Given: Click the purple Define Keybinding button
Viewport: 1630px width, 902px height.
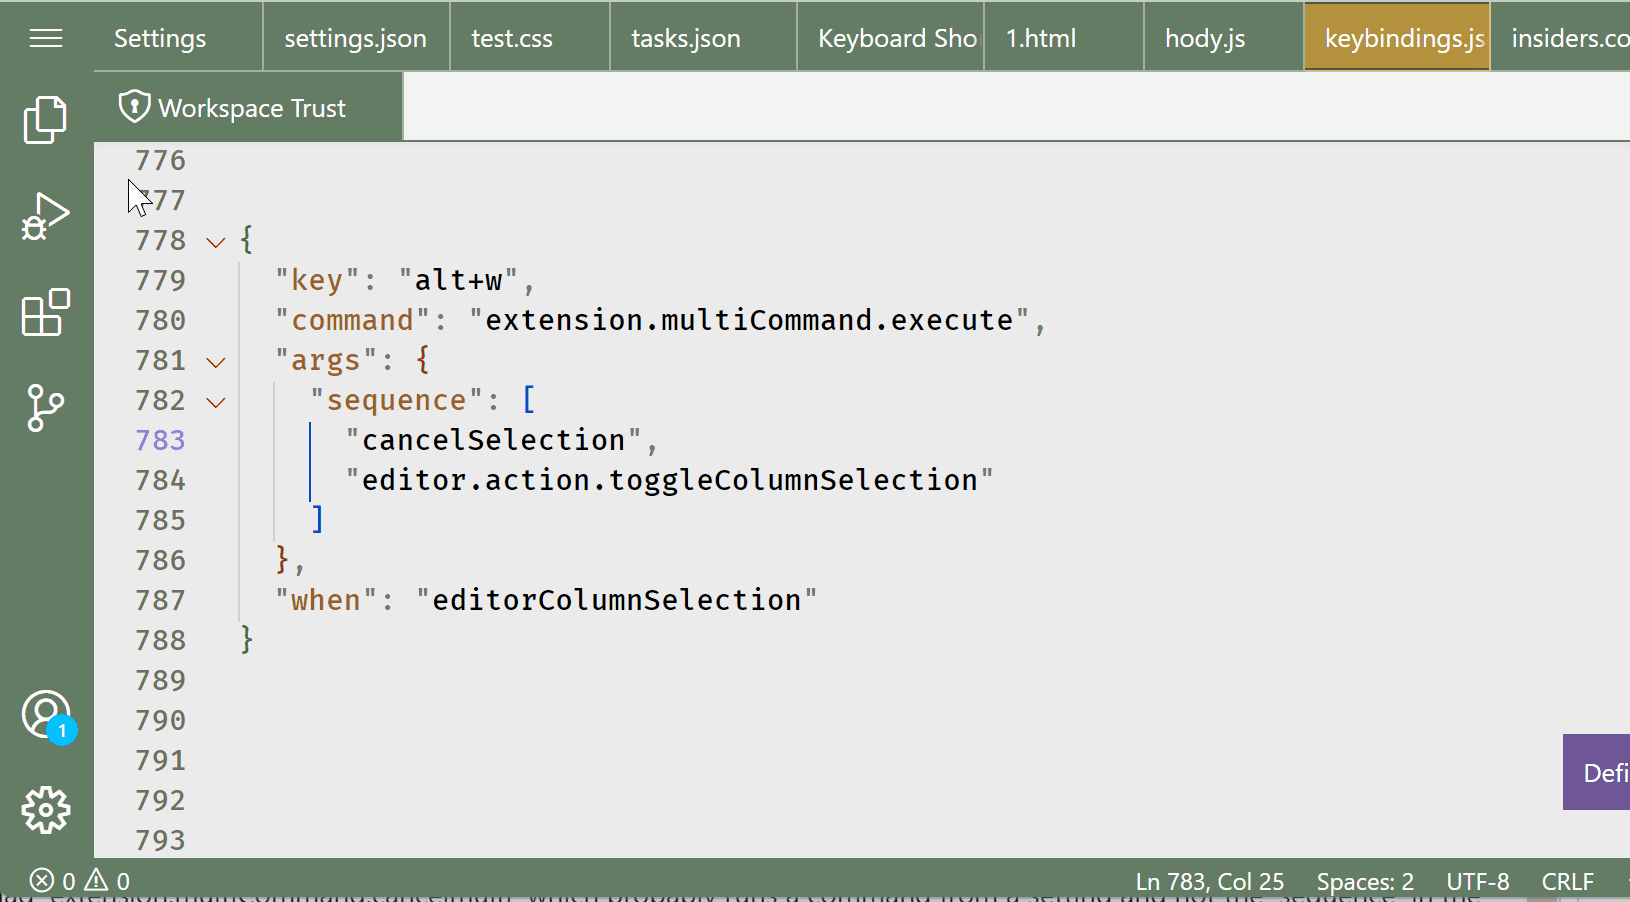Looking at the screenshot, I should click(x=1601, y=772).
